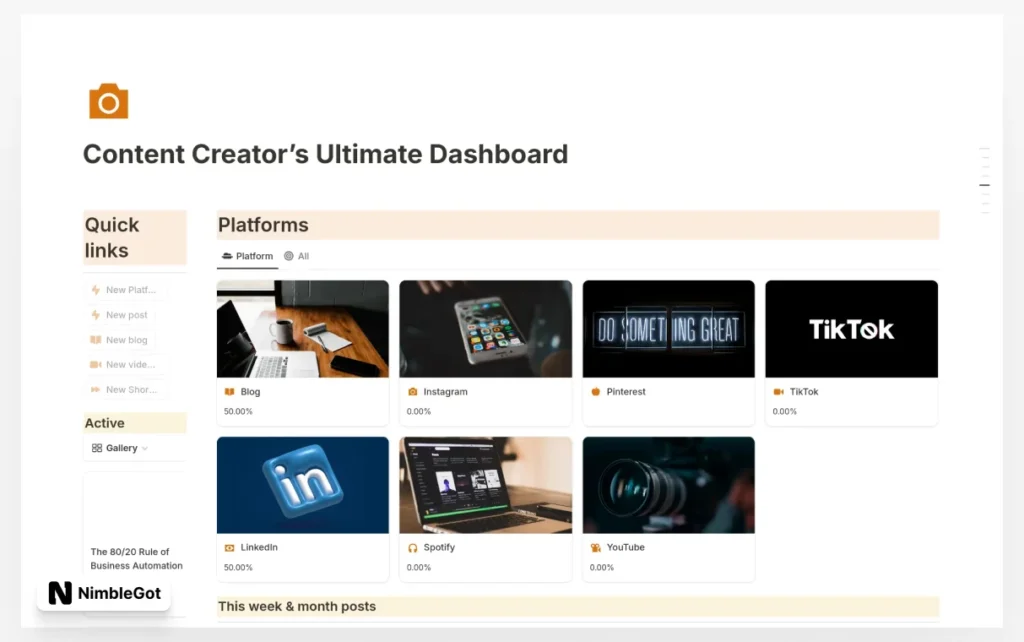Click the YouTube card's camera icon

596,548
